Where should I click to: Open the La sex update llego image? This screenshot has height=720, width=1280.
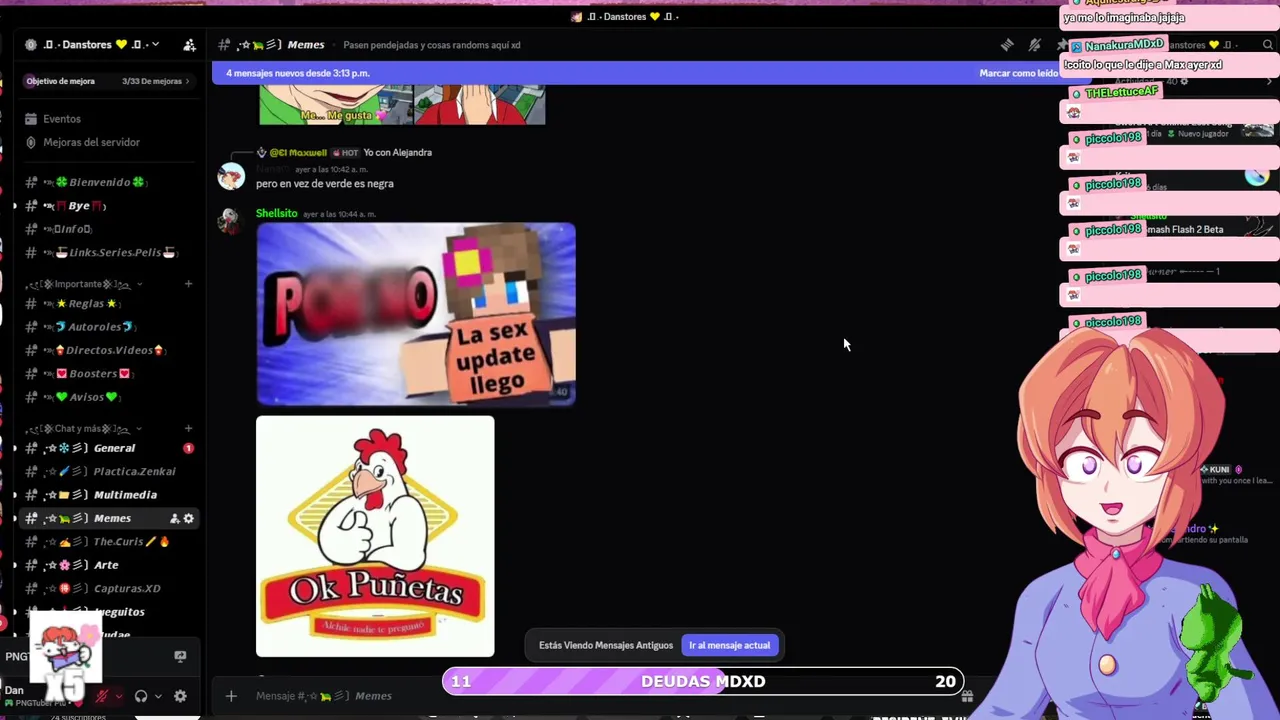(416, 314)
